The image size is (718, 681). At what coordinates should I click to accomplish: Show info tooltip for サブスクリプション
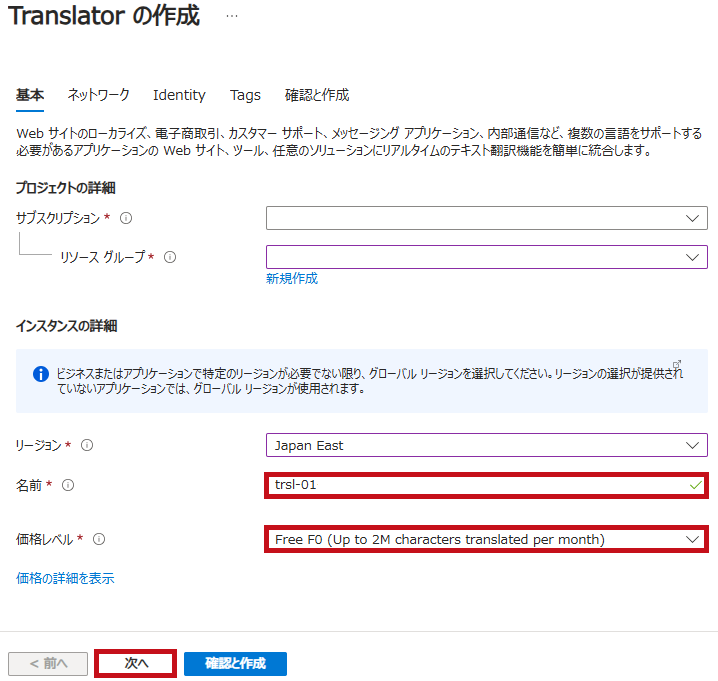126,218
